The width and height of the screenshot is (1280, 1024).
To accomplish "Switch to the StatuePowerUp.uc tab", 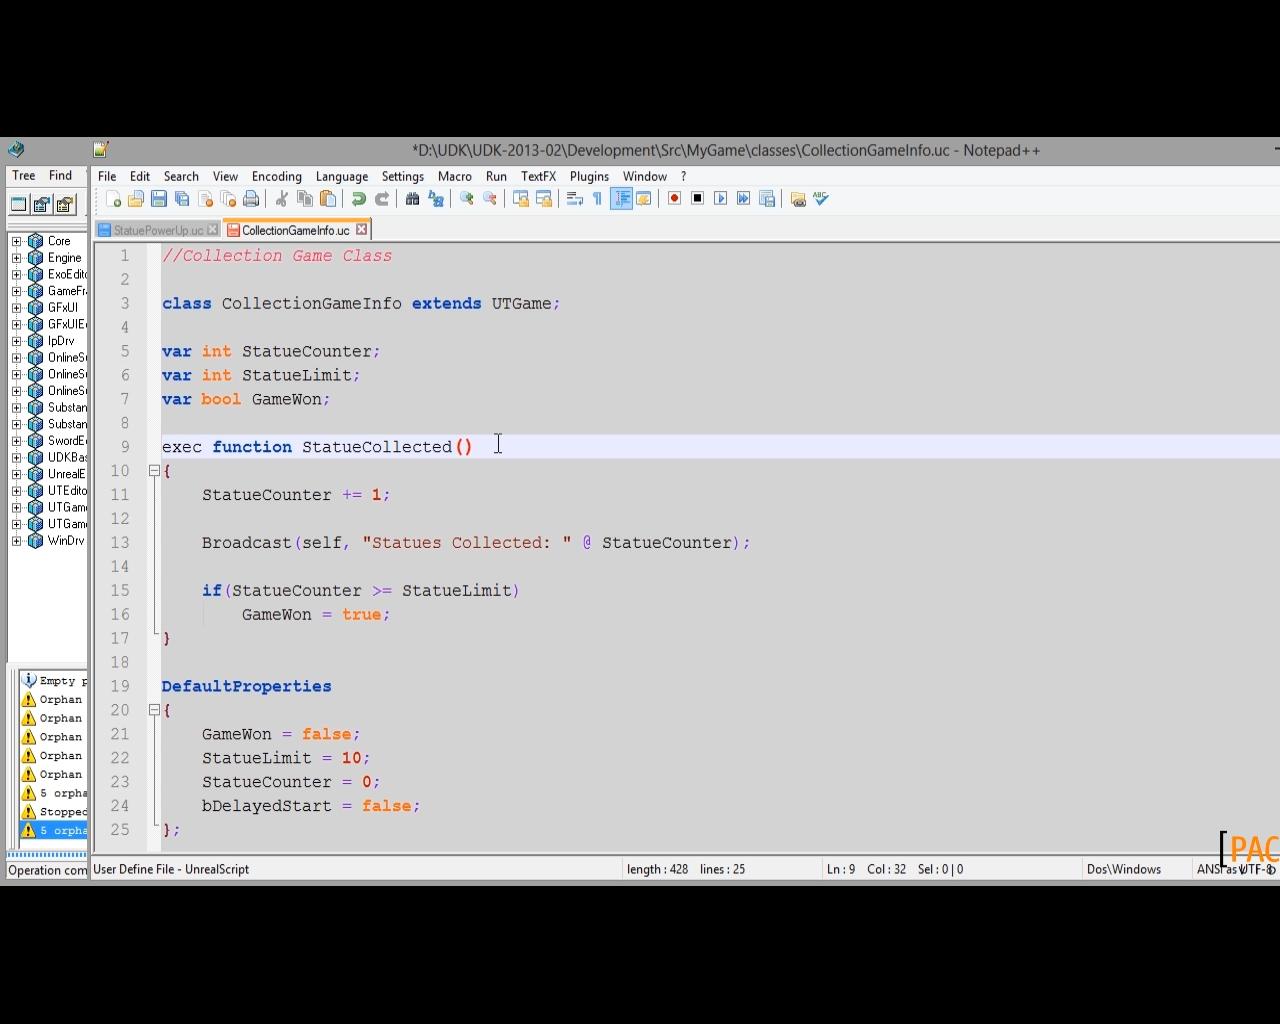I will tap(157, 230).
